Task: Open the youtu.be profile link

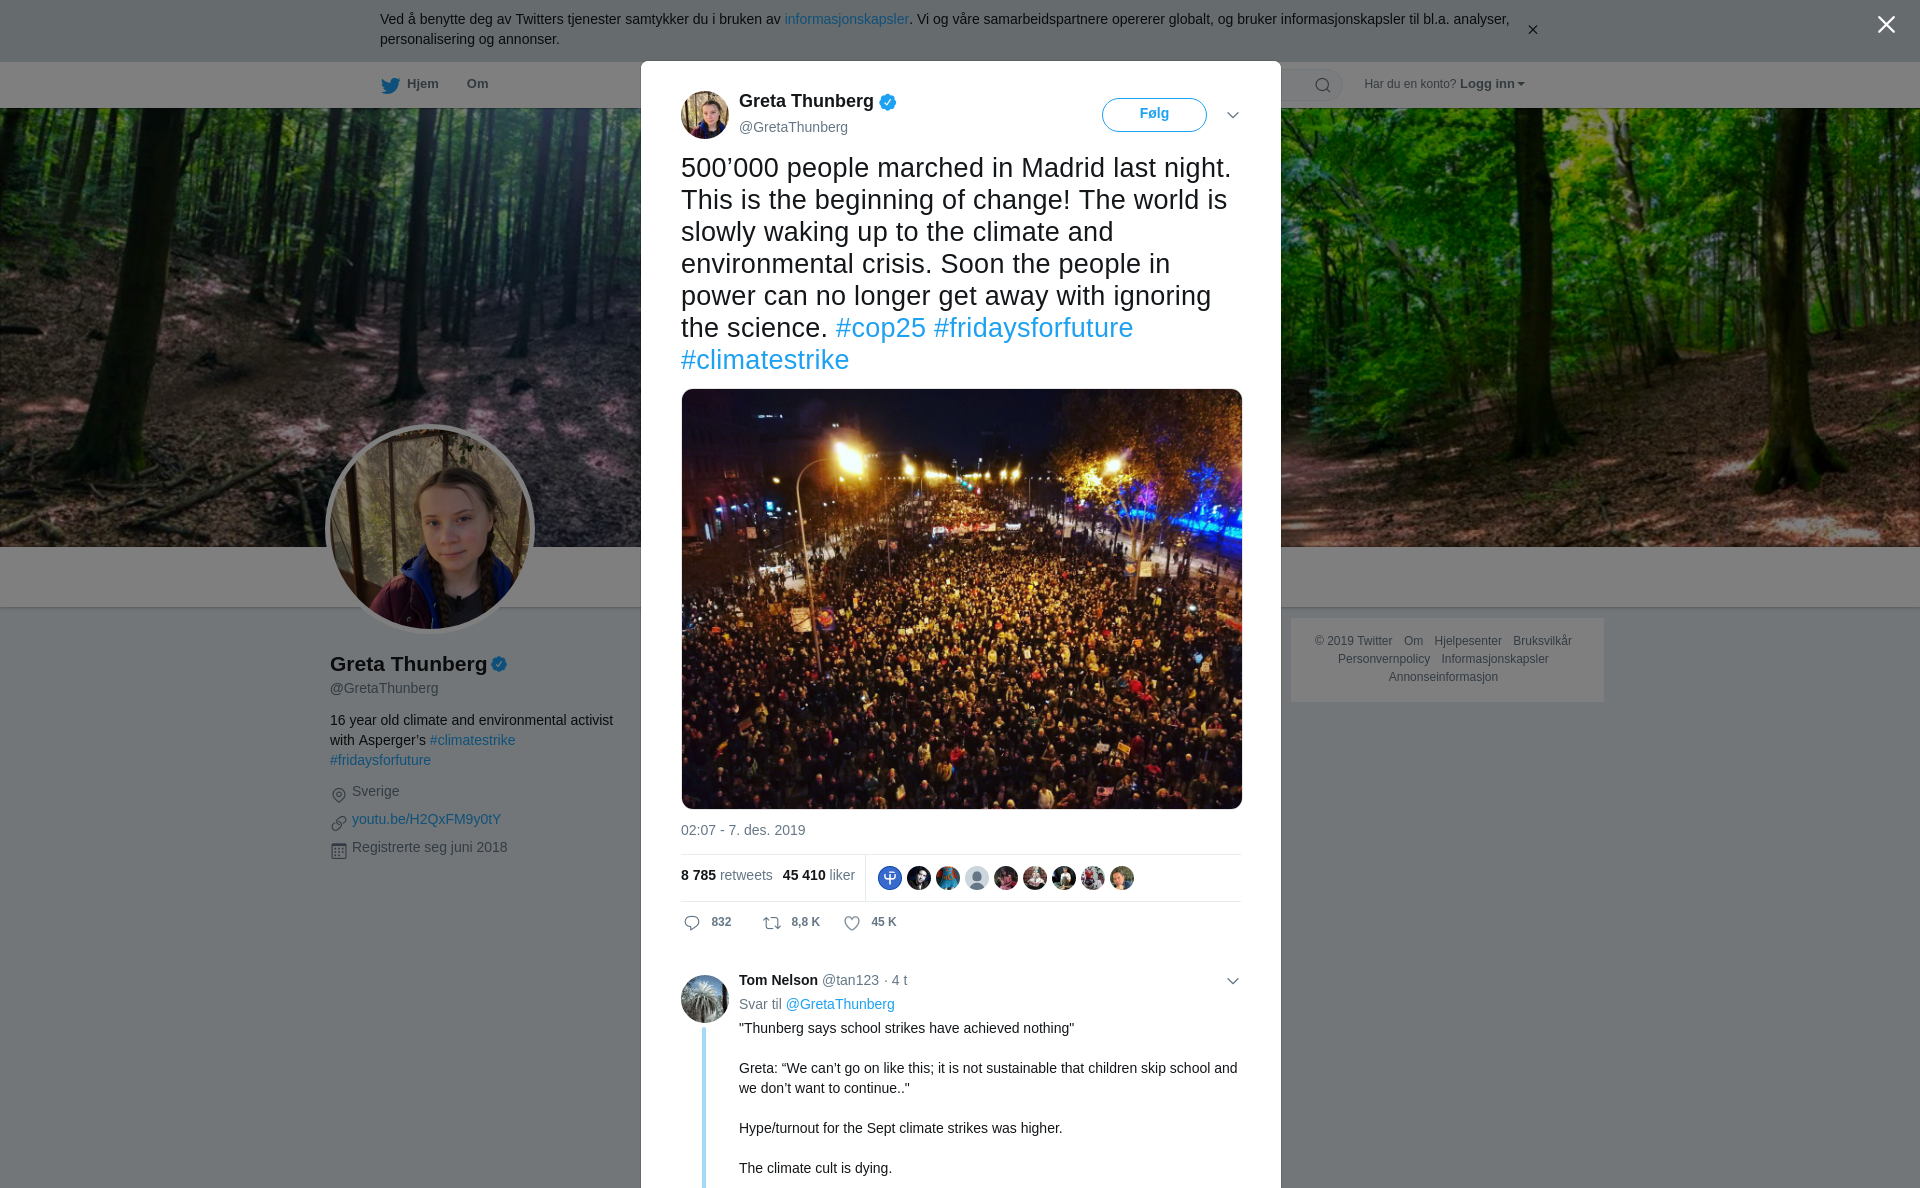Action: click(x=426, y=819)
